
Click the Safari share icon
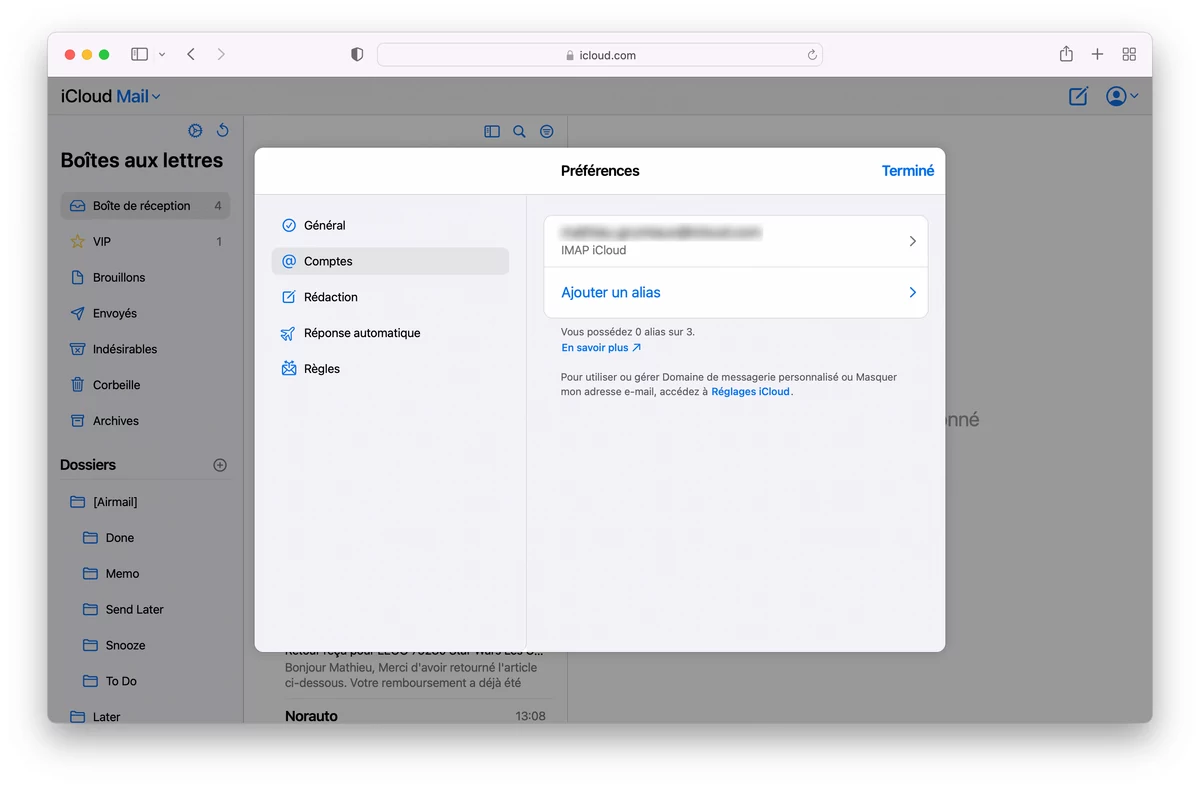(1066, 54)
